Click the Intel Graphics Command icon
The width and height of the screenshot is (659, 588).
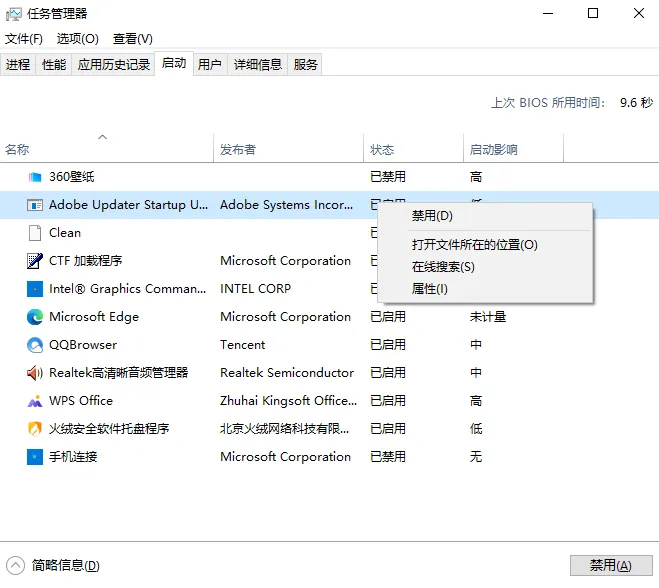pos(35,289)
